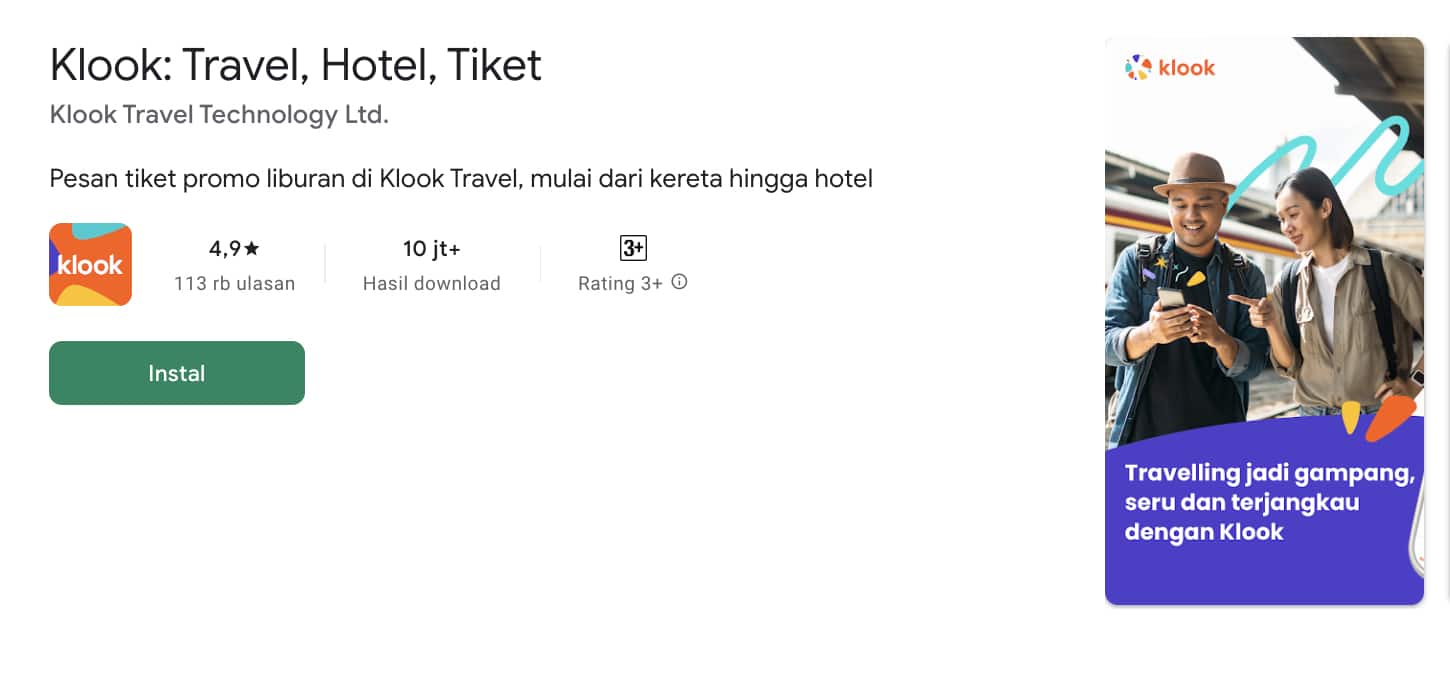Image resolution: width=1450 pixels, height=674 pixels.
Task: Select the star icon next to 4,9 rating
Action: (x=253, y=247)
